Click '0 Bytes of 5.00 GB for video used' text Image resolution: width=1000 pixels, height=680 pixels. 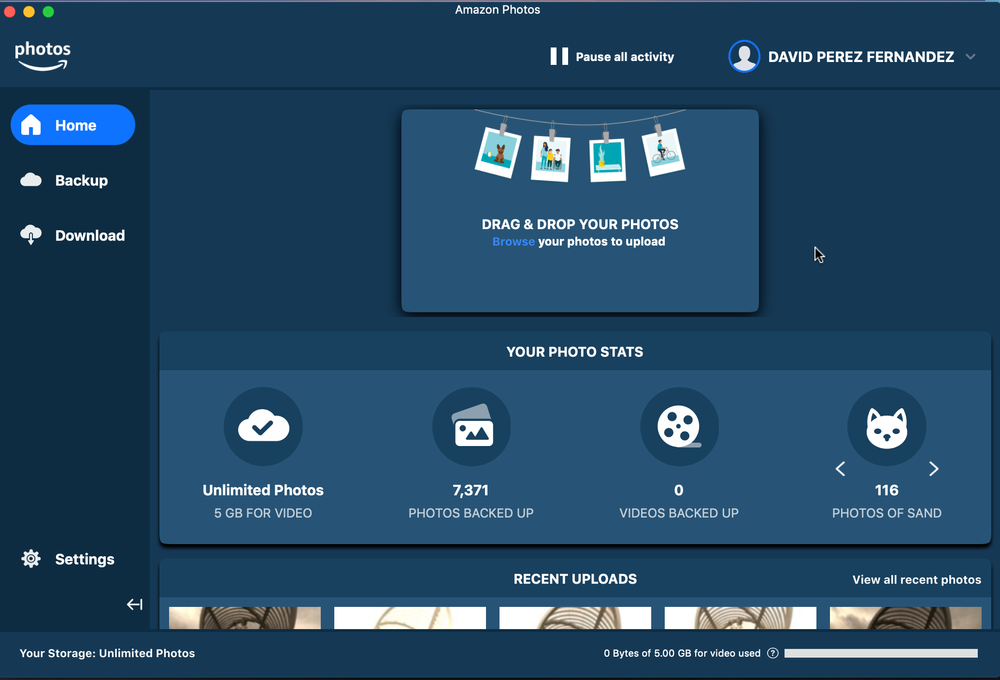tap(682, 653)
